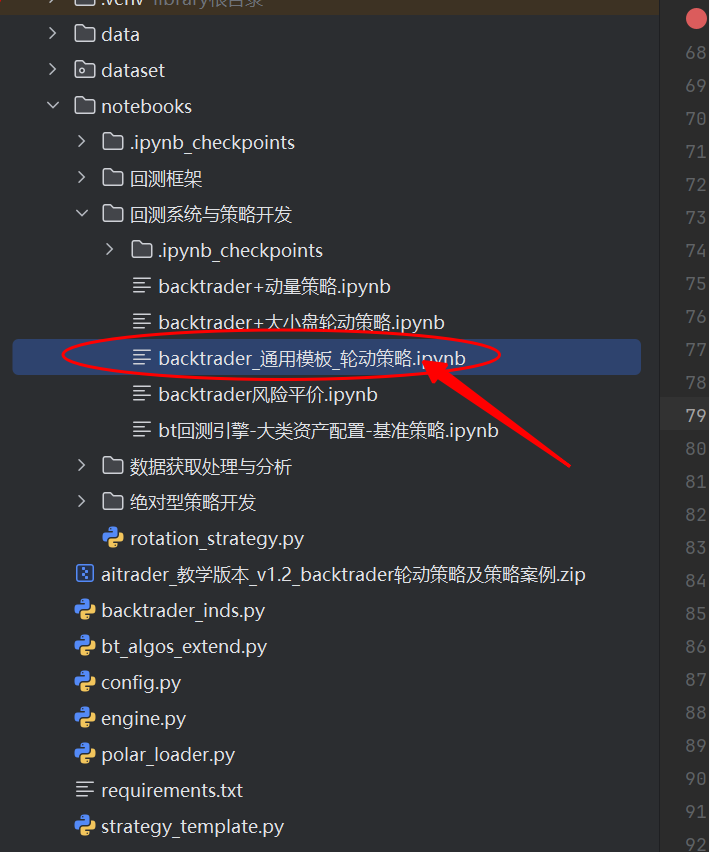710x852 pixels.
Task: Click line number 79 in the gutter
Action: pyautogui.click(x=695, y=416)
